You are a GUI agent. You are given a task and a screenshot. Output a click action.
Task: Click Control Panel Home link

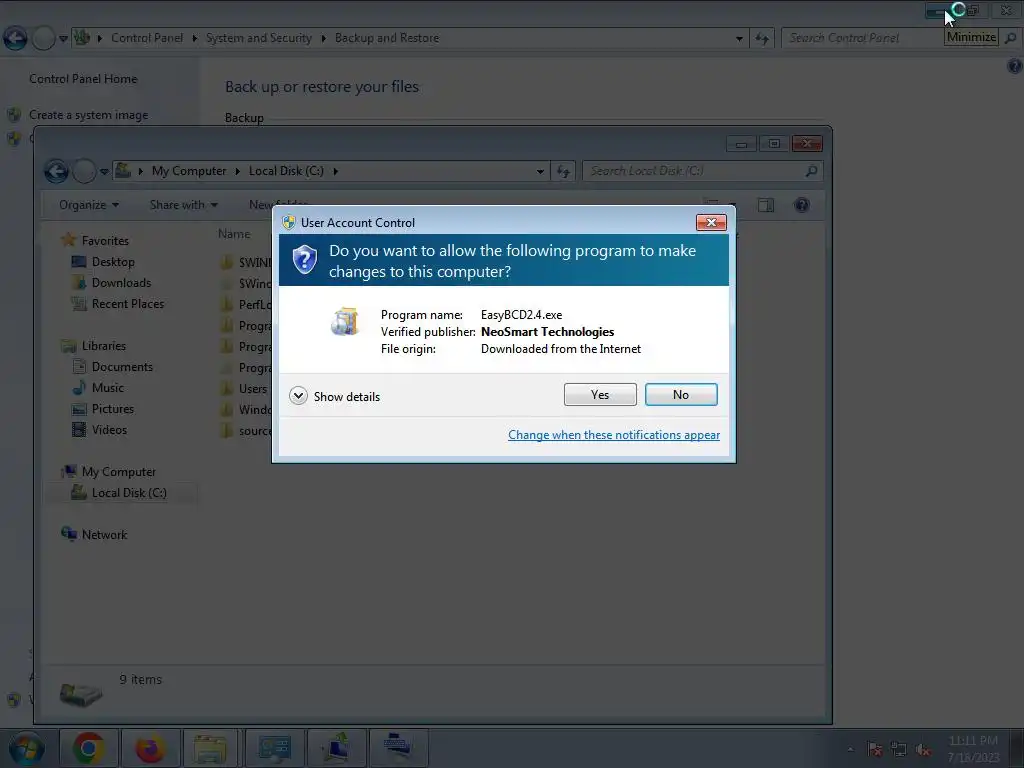point(83,79)
